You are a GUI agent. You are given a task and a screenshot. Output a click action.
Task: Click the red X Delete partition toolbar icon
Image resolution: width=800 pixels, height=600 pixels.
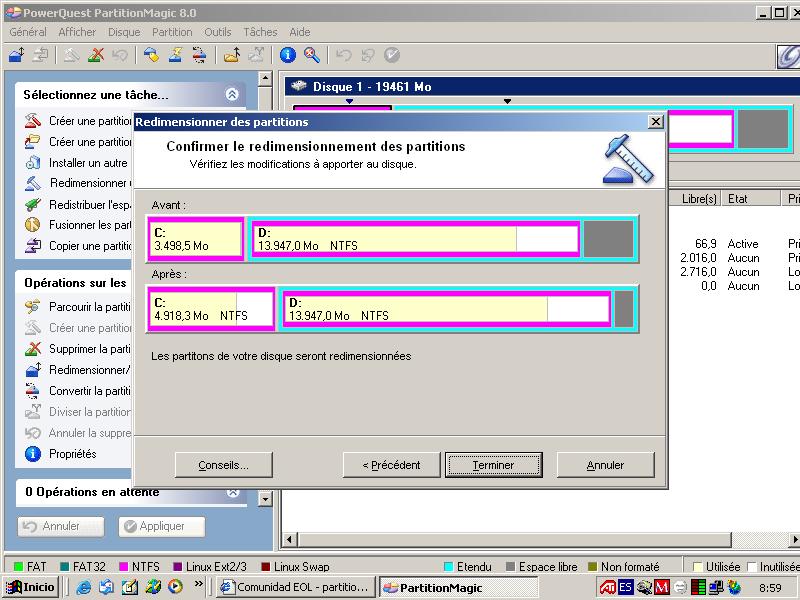(x=95, y=55)
